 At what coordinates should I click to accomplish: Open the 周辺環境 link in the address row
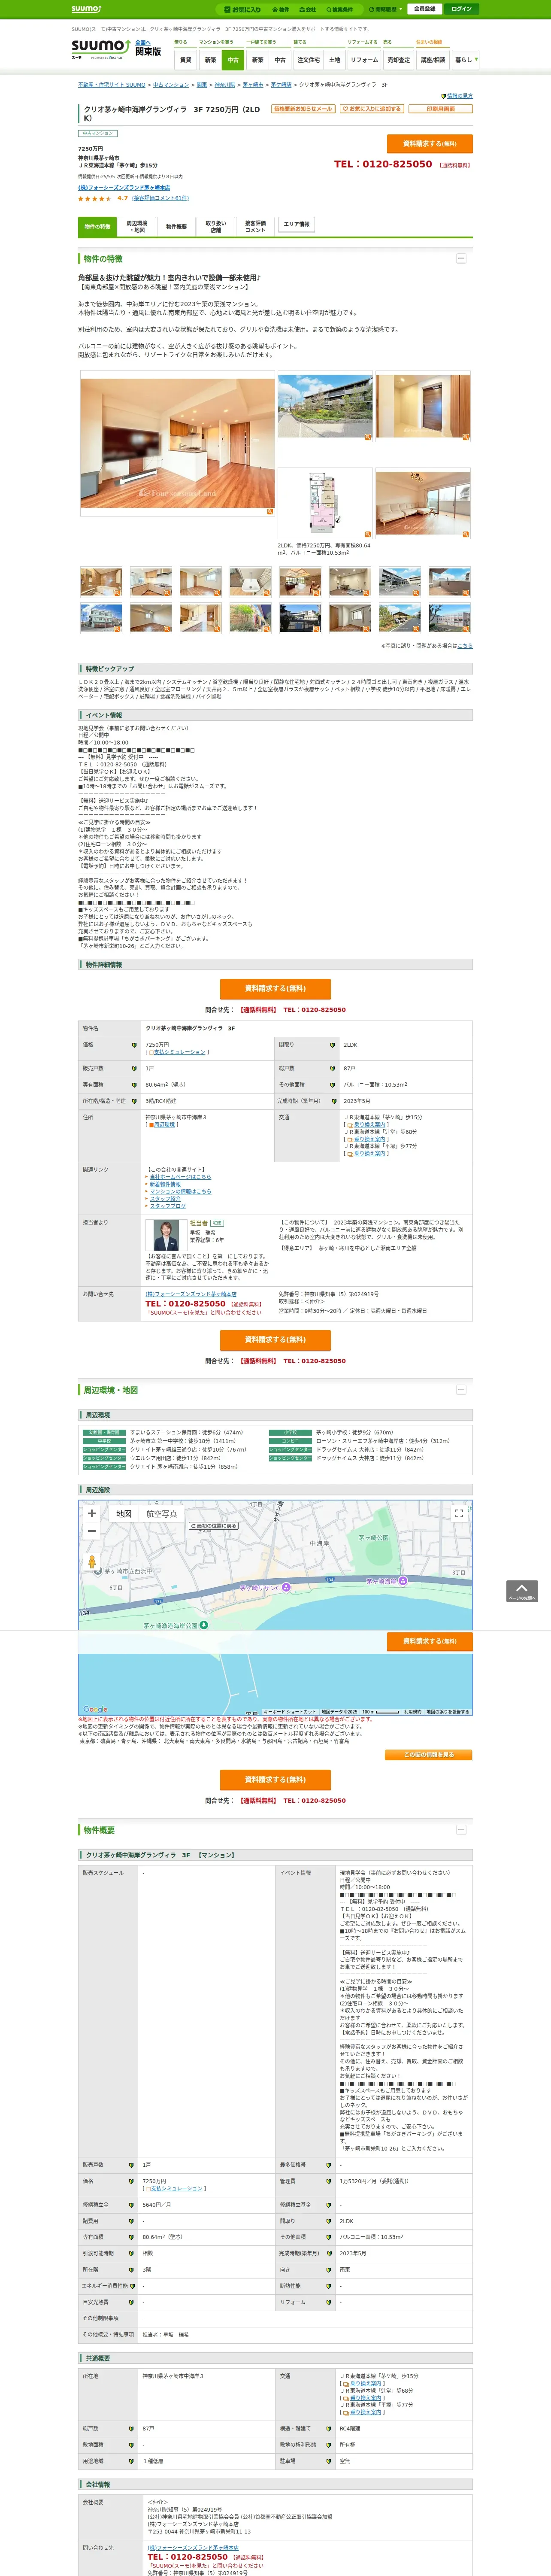(x=164, y=1124)
